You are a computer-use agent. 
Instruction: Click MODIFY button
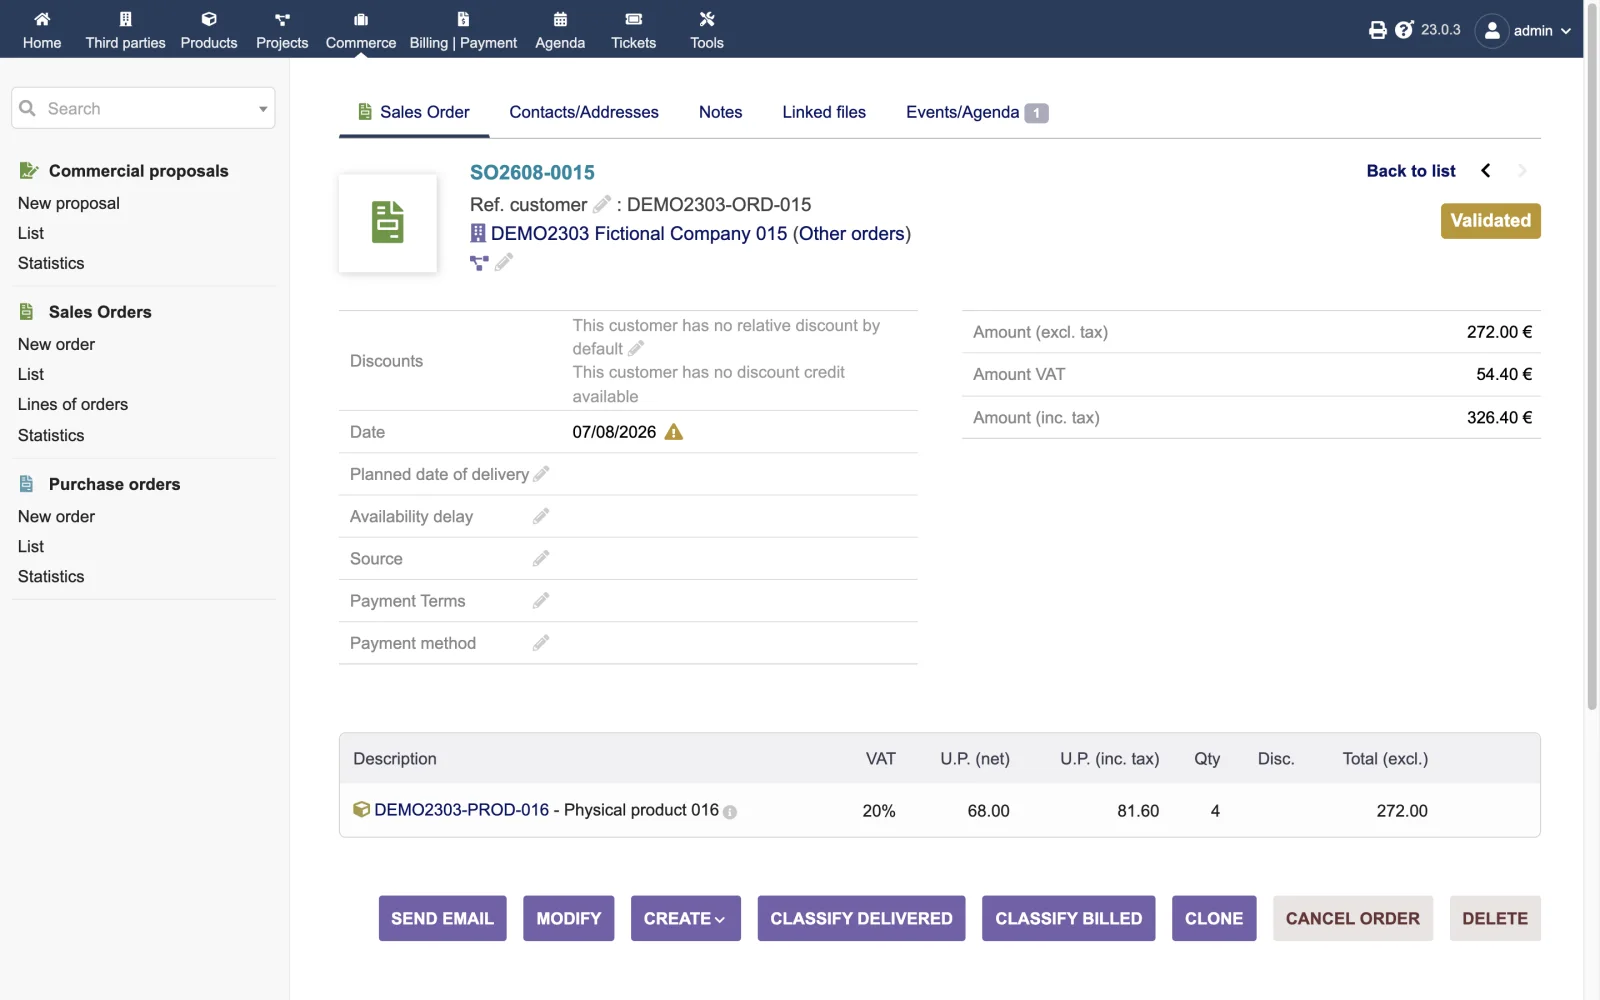pyautogui.click(x=568, y=918)
